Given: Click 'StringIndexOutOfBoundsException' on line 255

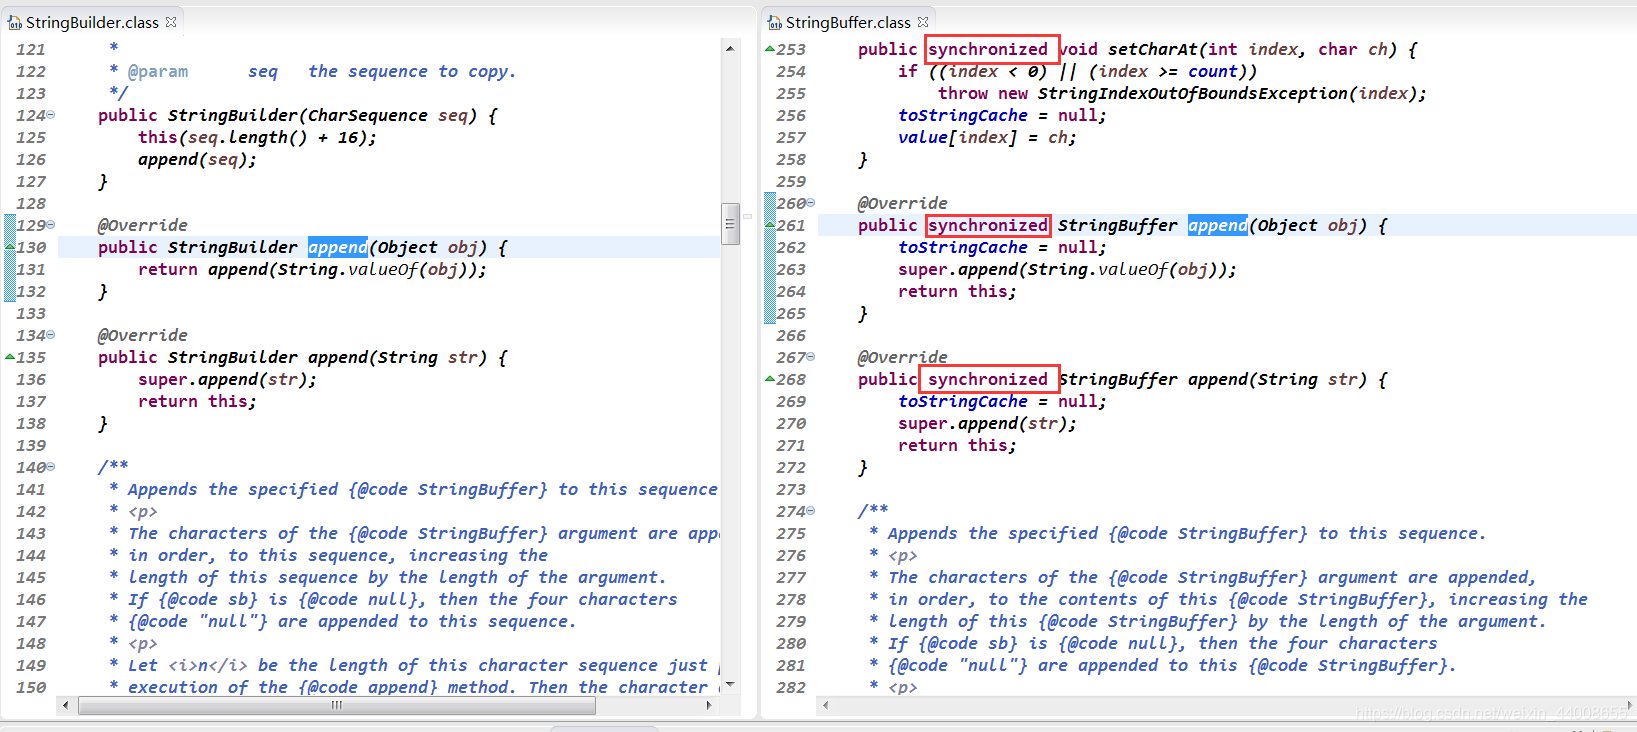Looking at the screenshot, I should click(x=1193, y=93).
